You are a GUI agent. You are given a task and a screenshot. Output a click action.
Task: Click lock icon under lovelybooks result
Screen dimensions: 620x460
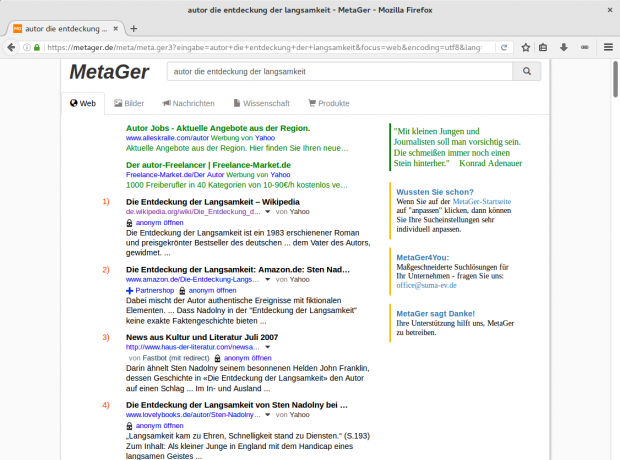[129, 426]
